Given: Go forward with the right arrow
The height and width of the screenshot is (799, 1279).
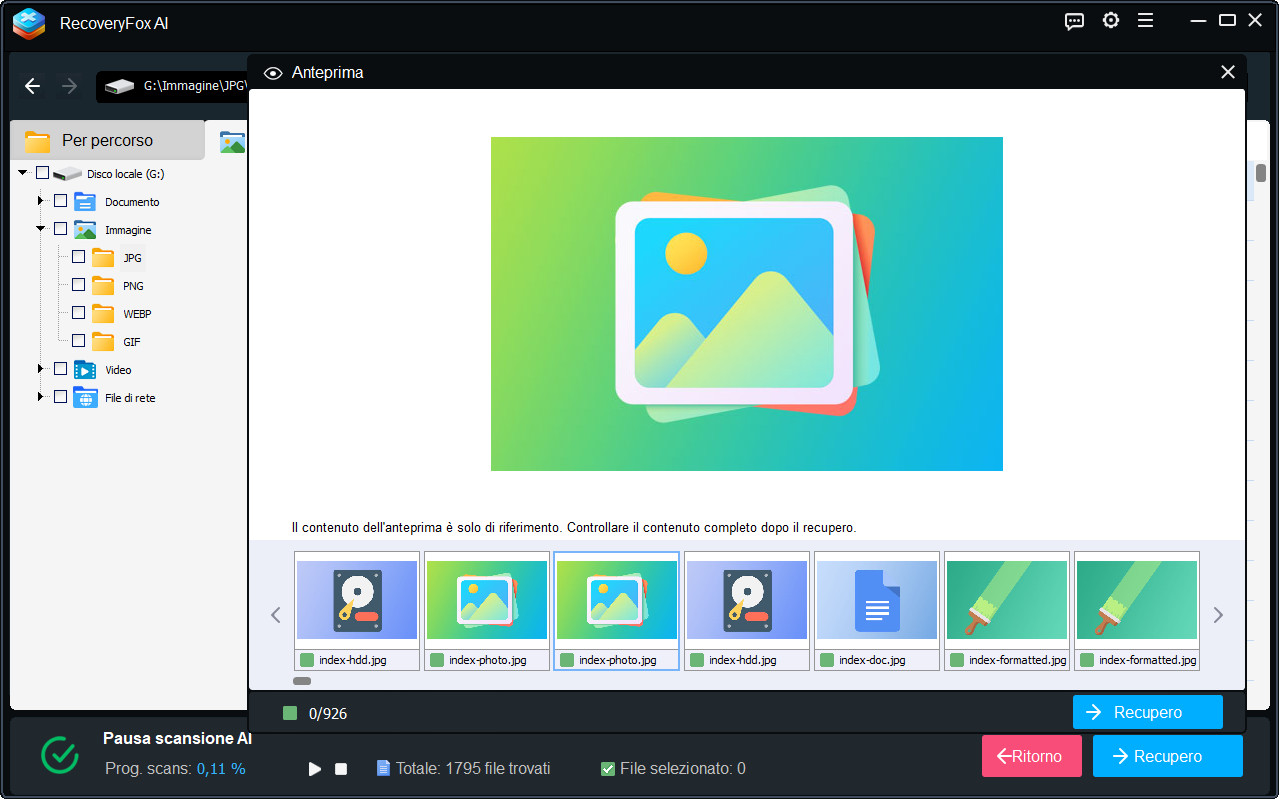Looking at the screenshot, I should (69, 86).
